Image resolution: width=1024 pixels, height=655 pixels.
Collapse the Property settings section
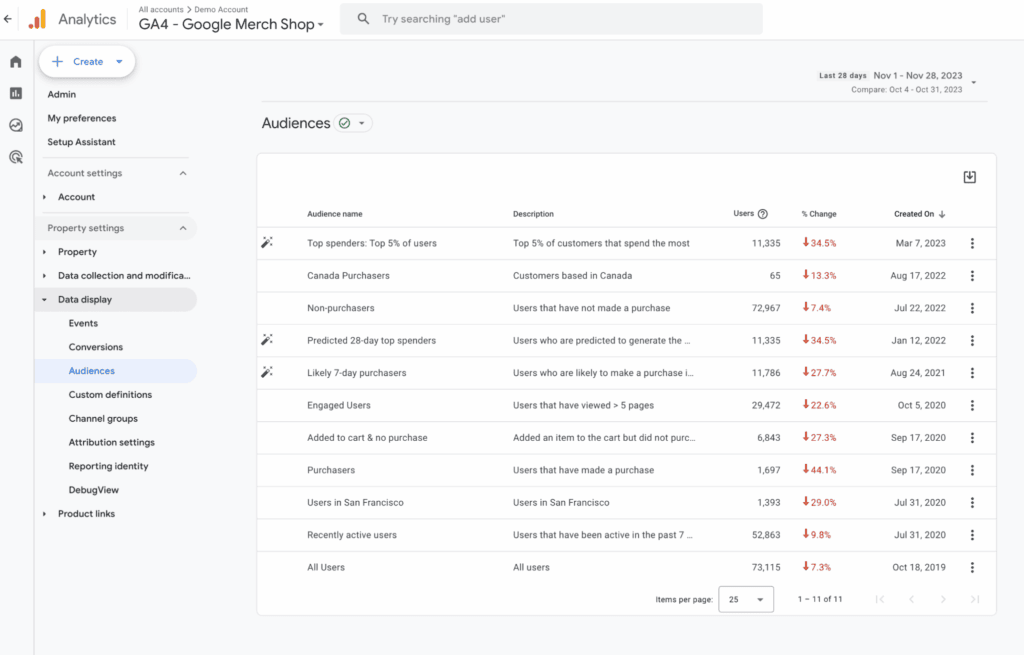pos(183,228)
